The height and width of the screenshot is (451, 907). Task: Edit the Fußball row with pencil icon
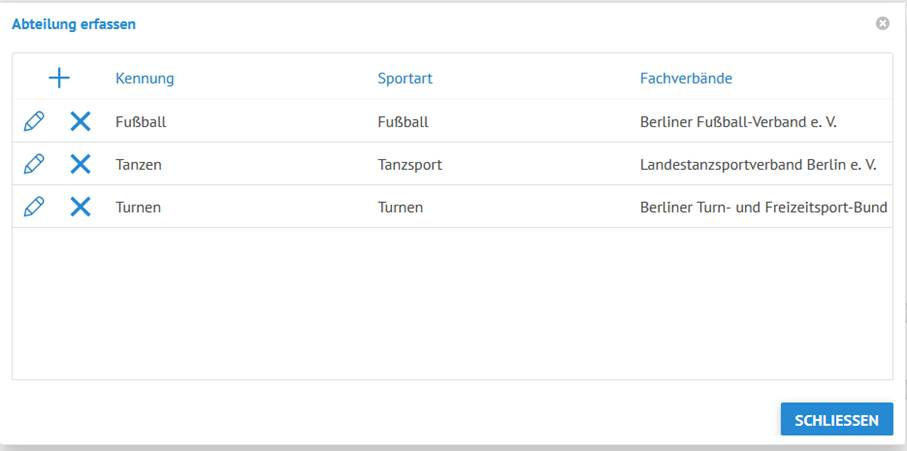point(34,121)
